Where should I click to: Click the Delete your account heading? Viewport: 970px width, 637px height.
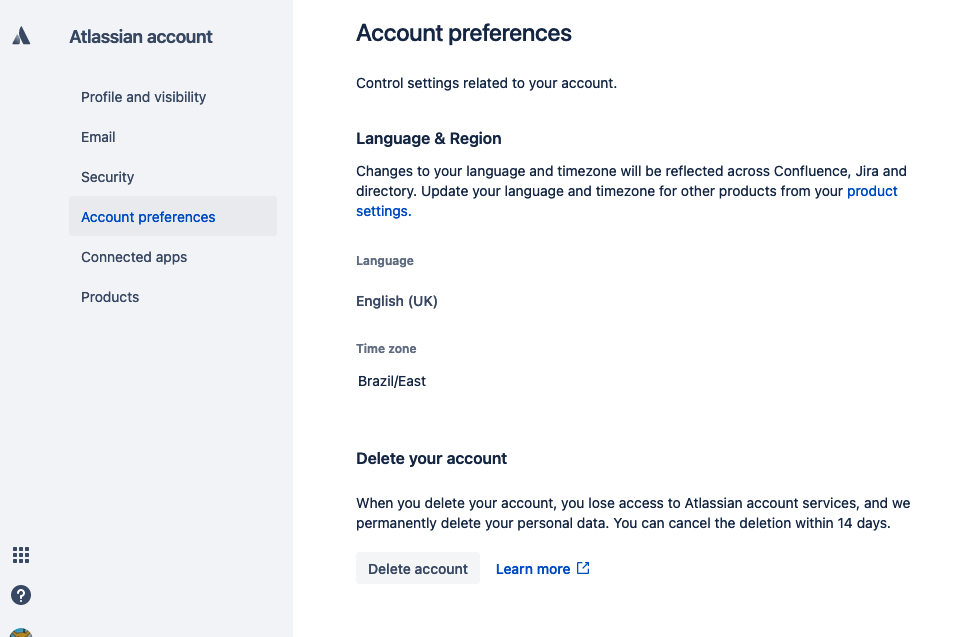point(431,459)
